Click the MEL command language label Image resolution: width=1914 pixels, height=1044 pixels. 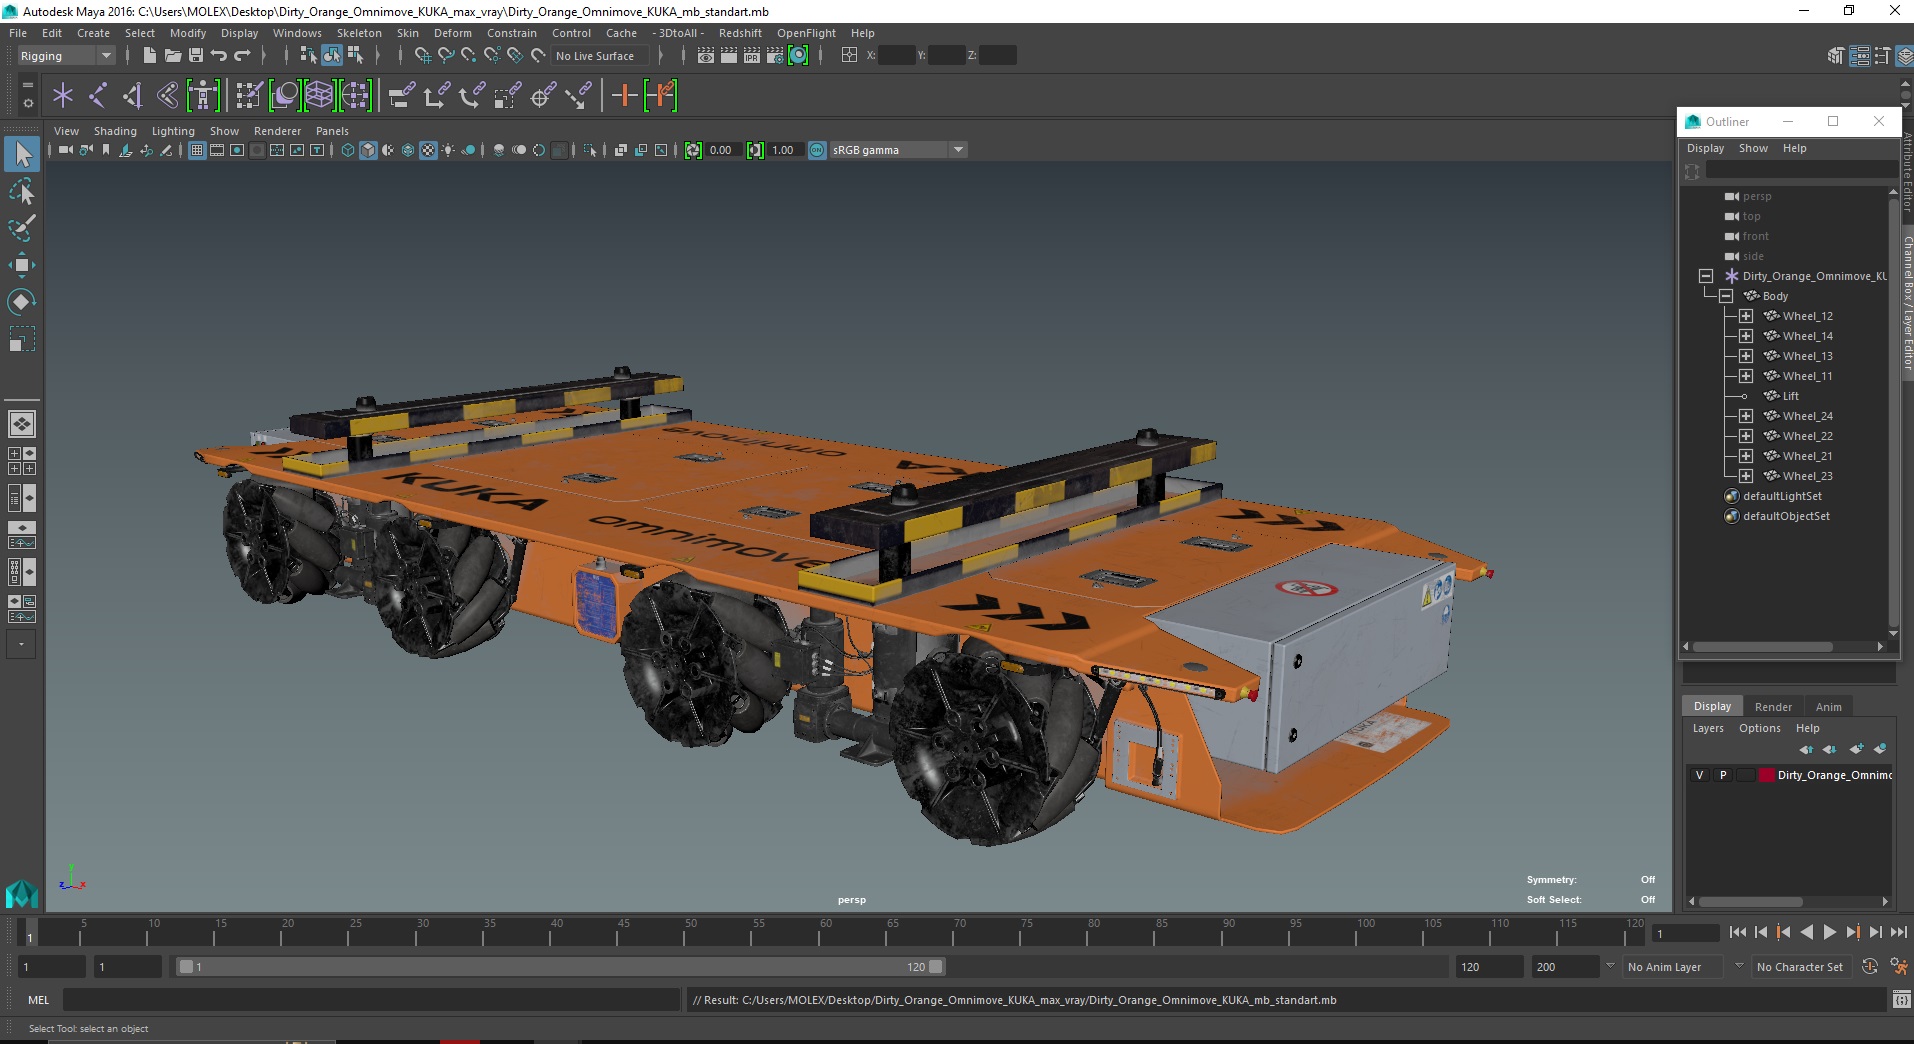click(39, 1000)
